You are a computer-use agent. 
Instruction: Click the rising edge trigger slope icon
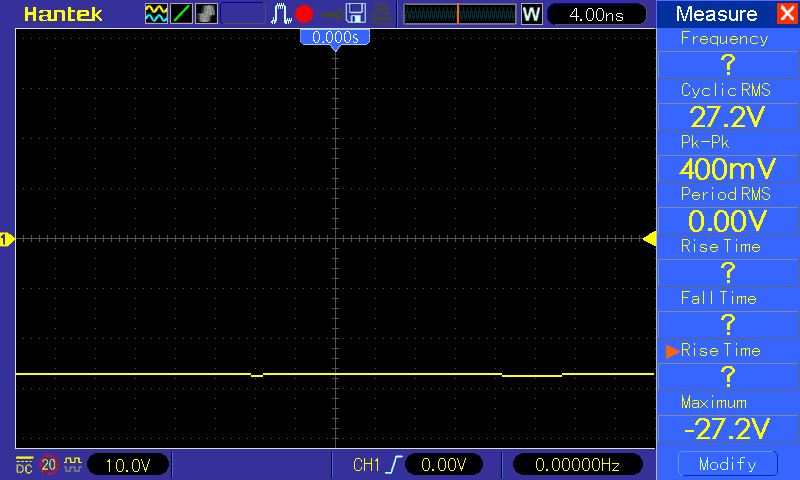[393, 465]
